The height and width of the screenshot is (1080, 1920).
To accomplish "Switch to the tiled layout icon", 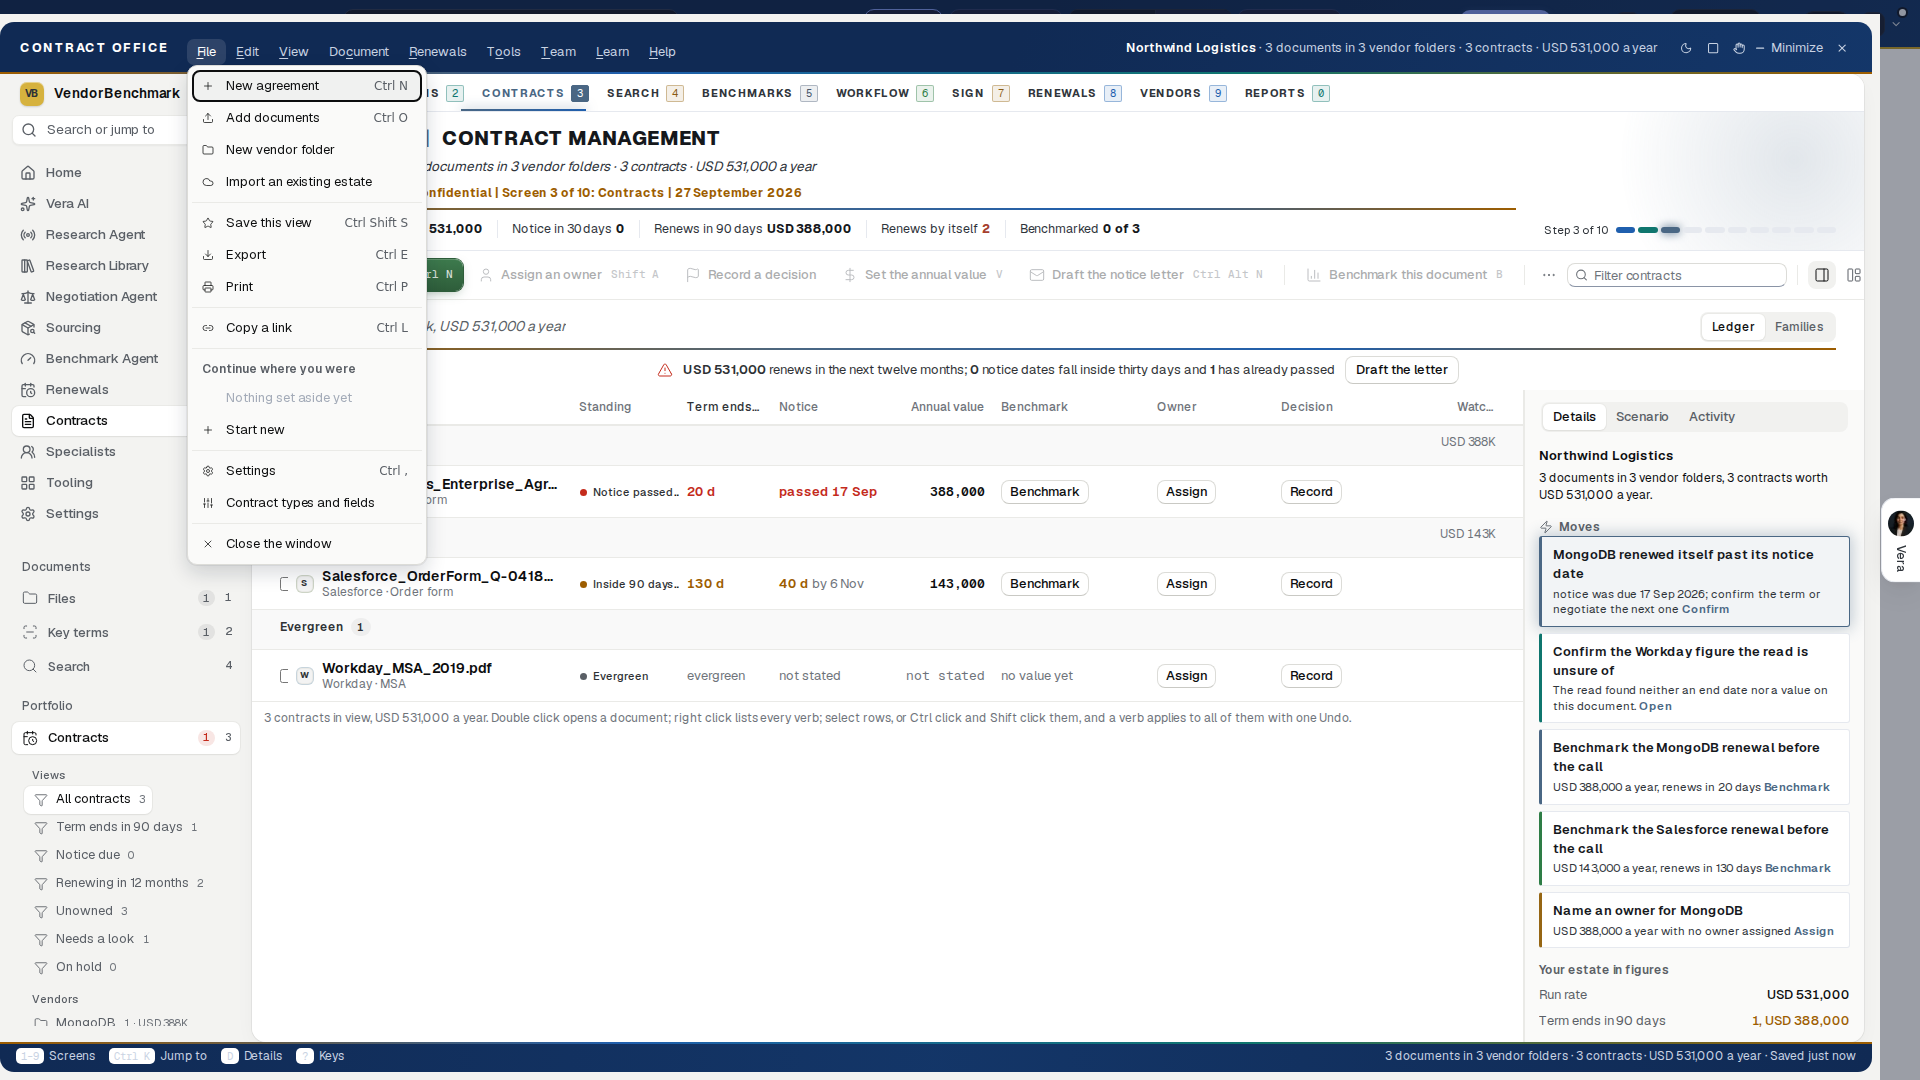I will (x=1854, y=275).
